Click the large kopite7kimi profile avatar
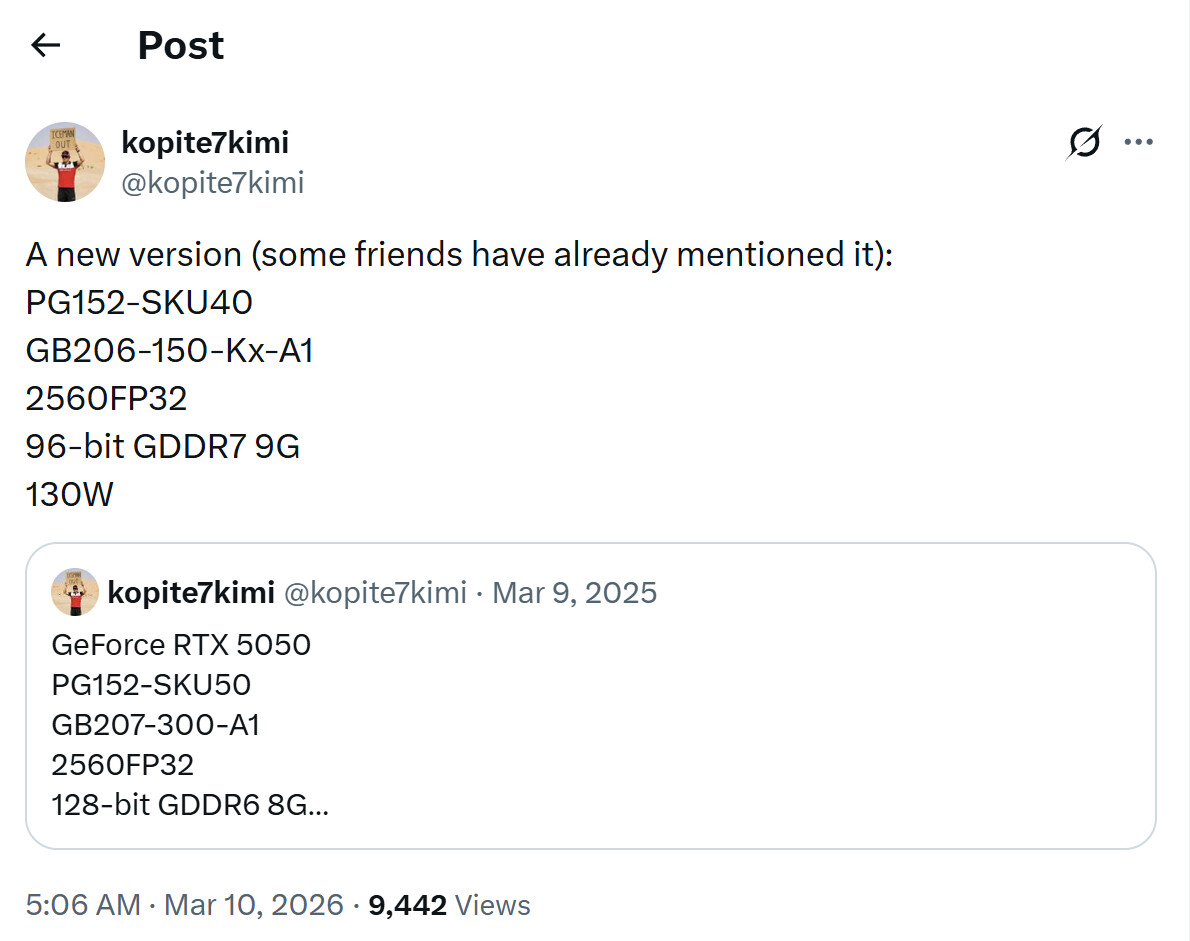 pyautogui.click(x=65, y=162)
